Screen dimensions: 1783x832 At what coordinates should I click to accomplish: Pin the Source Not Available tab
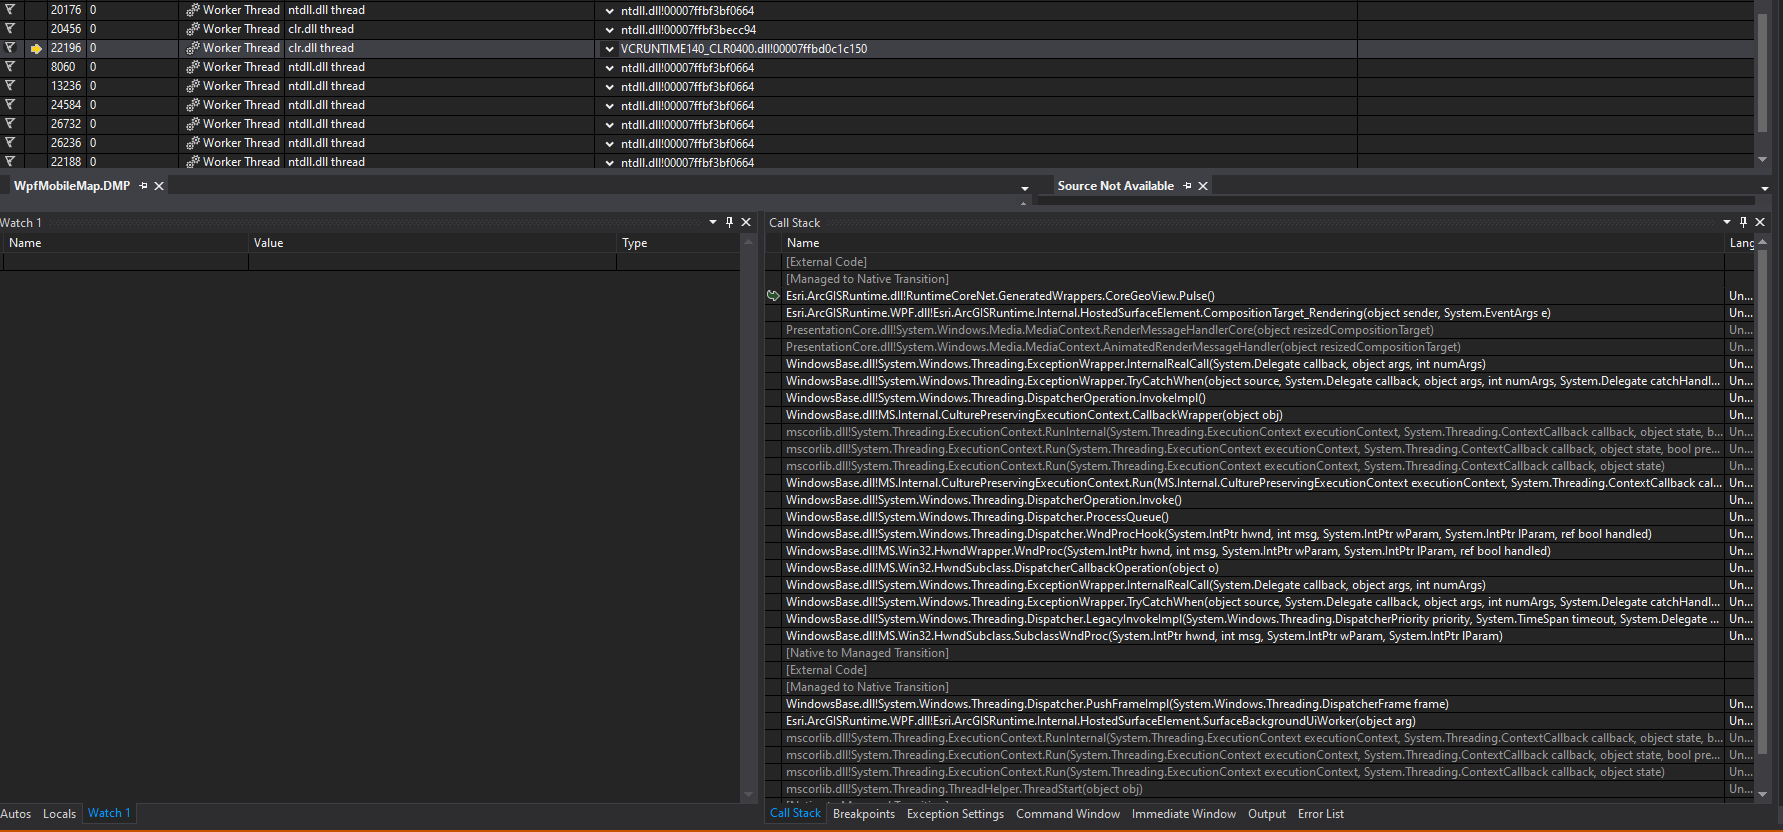[x=1188, y=186]
